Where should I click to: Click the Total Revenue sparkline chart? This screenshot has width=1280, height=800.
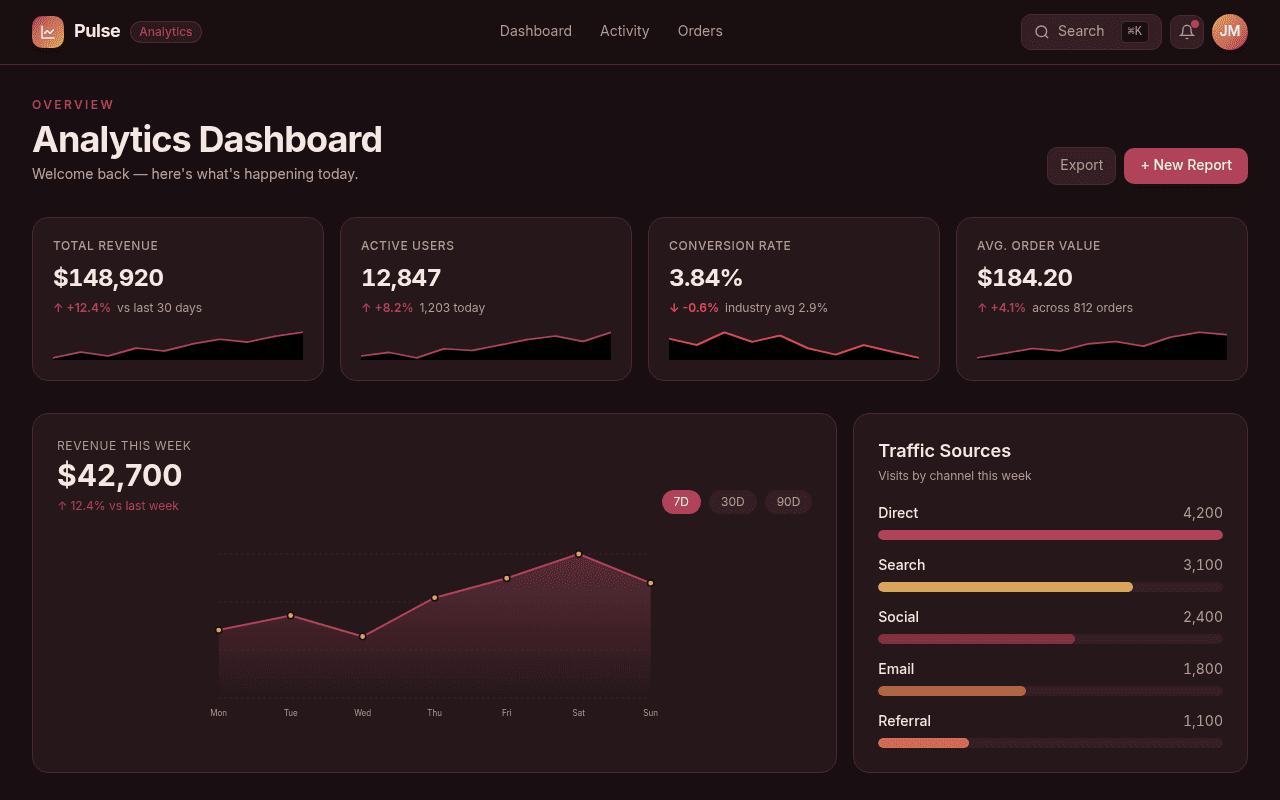[178, 345]
